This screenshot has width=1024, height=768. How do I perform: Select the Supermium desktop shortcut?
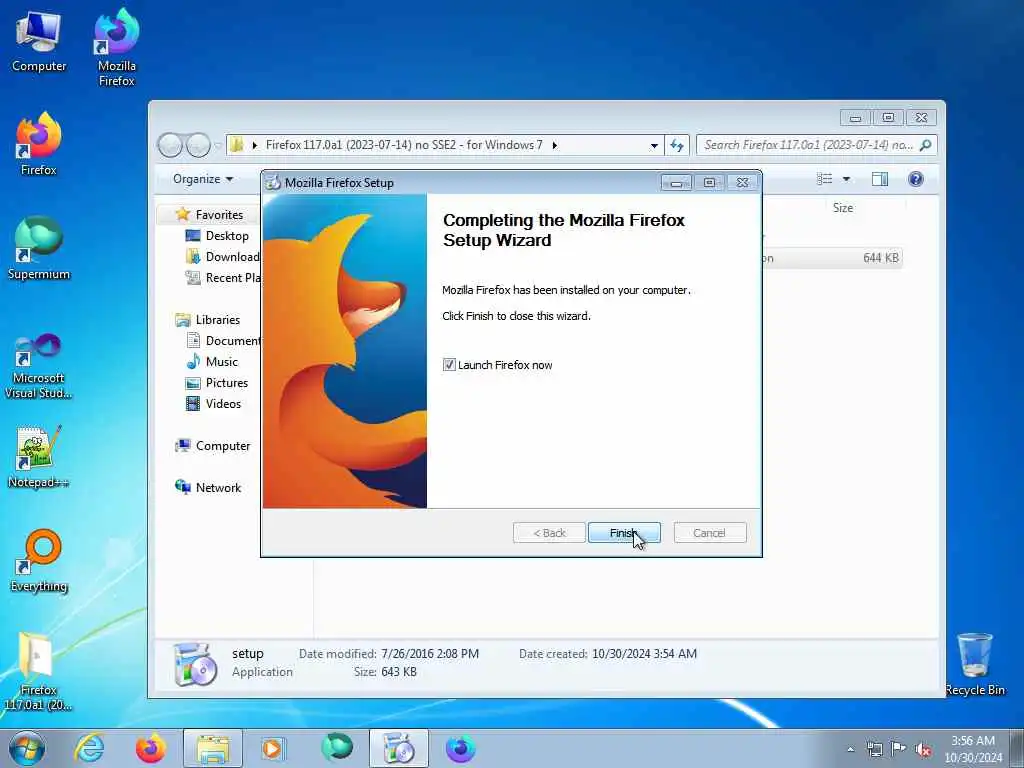(39, 248)
